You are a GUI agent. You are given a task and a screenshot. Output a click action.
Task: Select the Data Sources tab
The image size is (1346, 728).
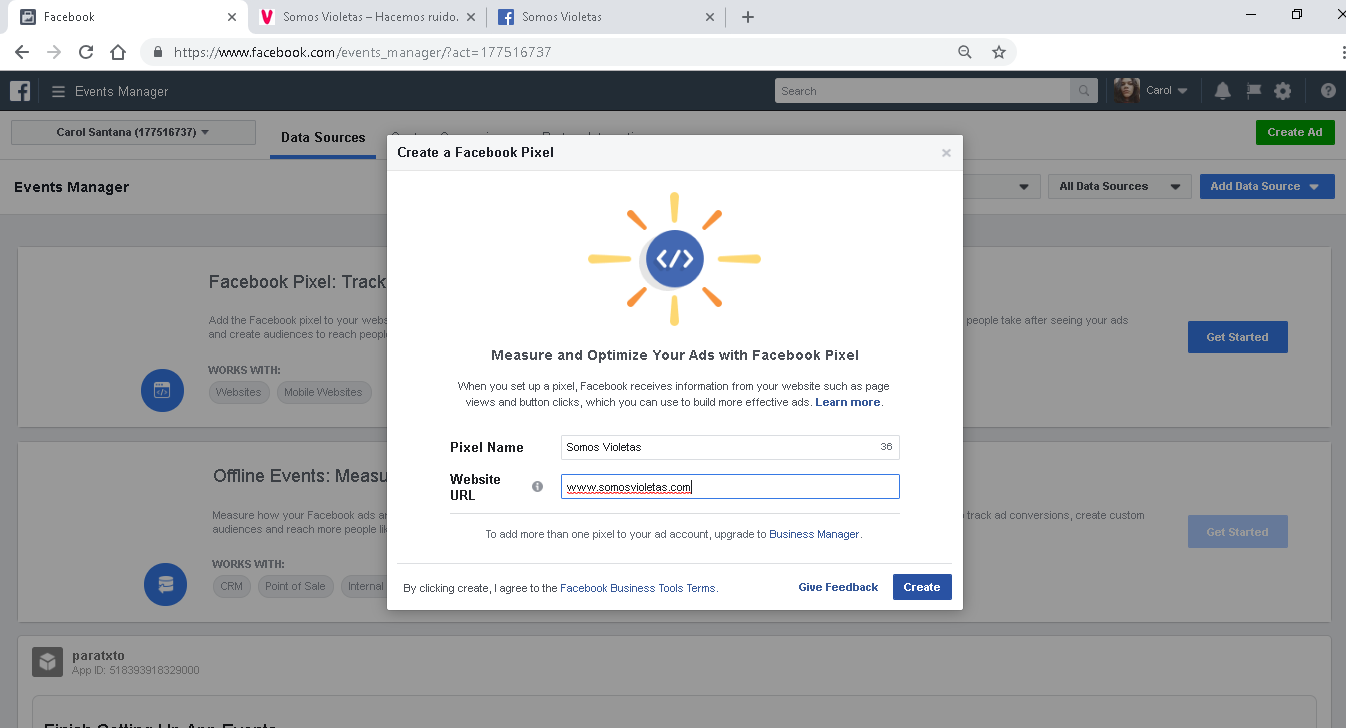click(323, 138)
